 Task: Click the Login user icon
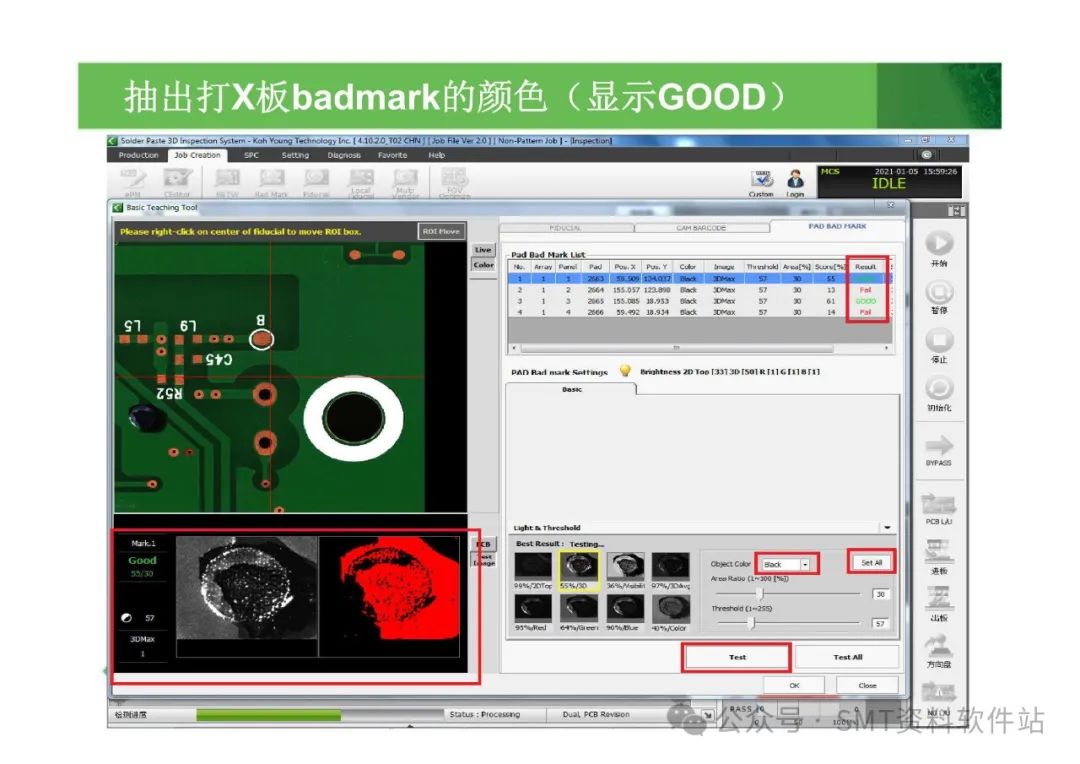point(796,181)
